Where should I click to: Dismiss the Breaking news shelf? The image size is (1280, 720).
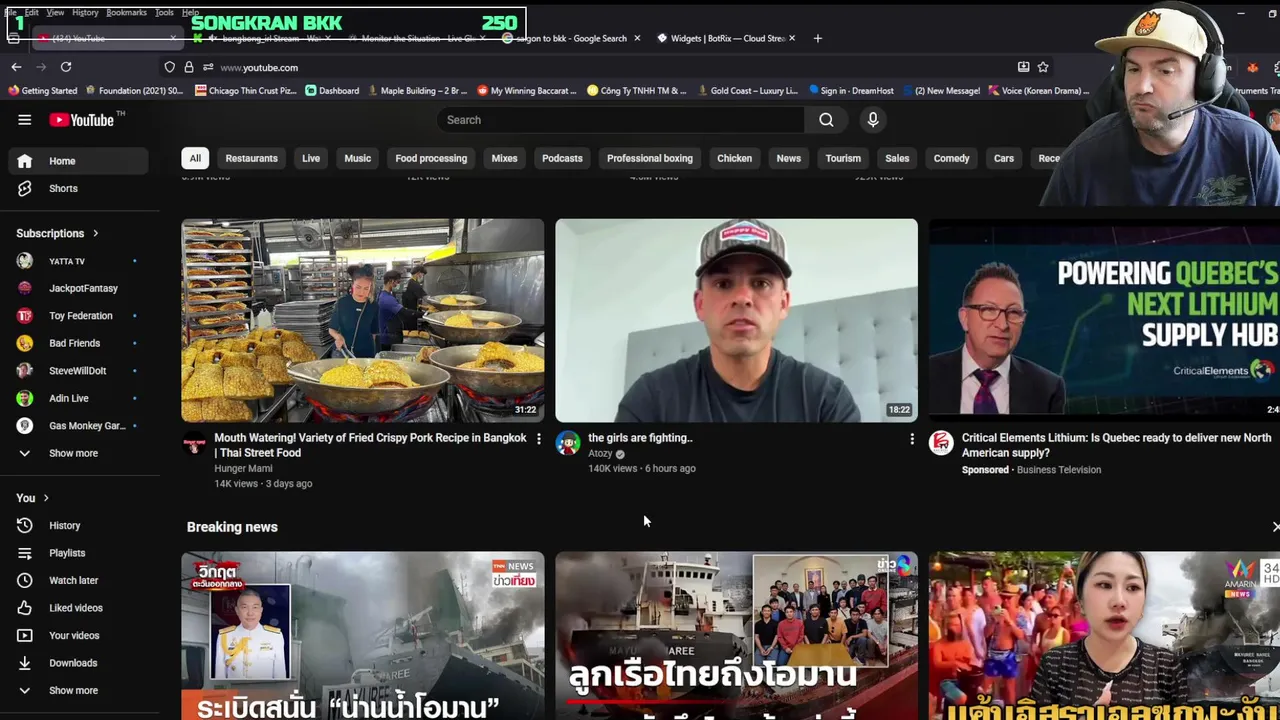(x=1274, y=526)
